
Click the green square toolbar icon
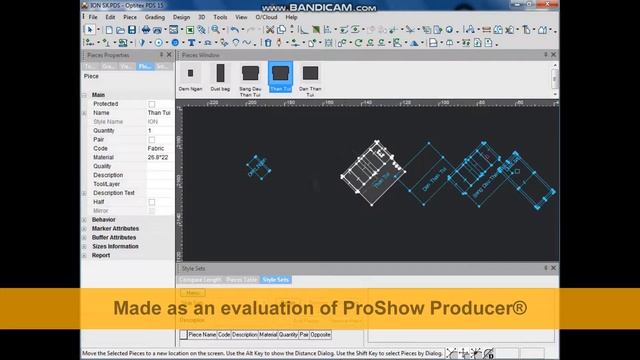coord(190,30)
